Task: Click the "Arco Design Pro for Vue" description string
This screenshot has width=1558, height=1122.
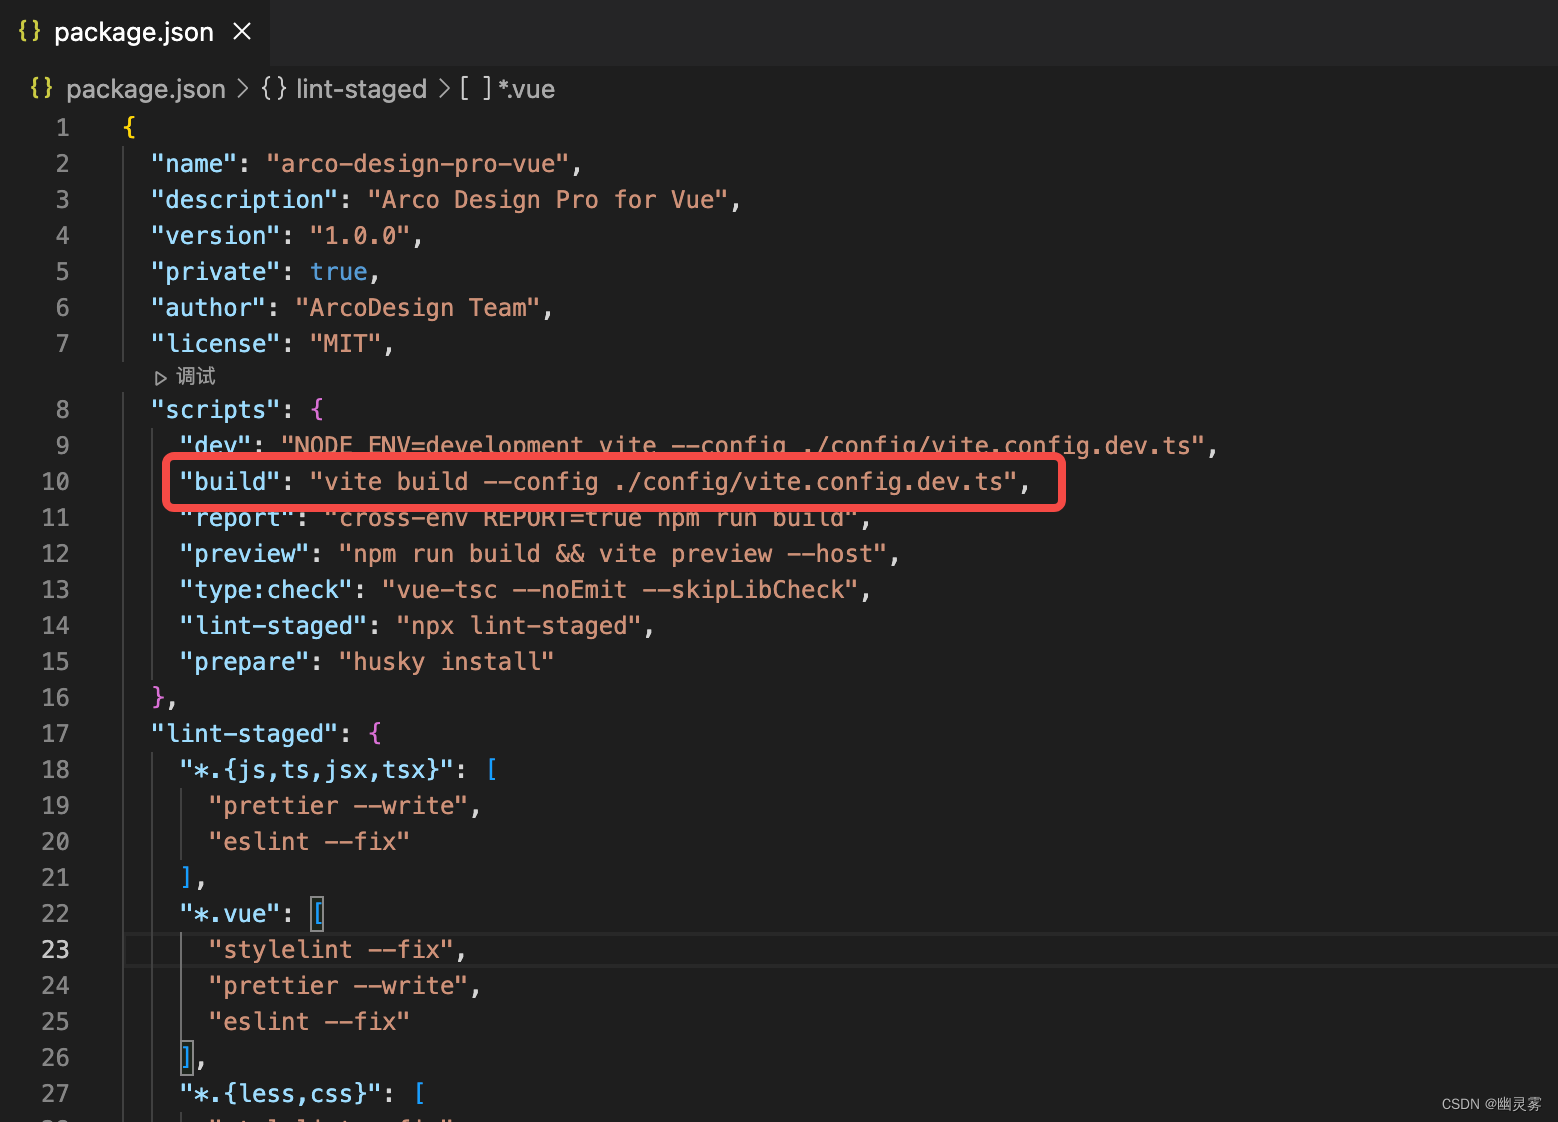Action: pos(549,200)
